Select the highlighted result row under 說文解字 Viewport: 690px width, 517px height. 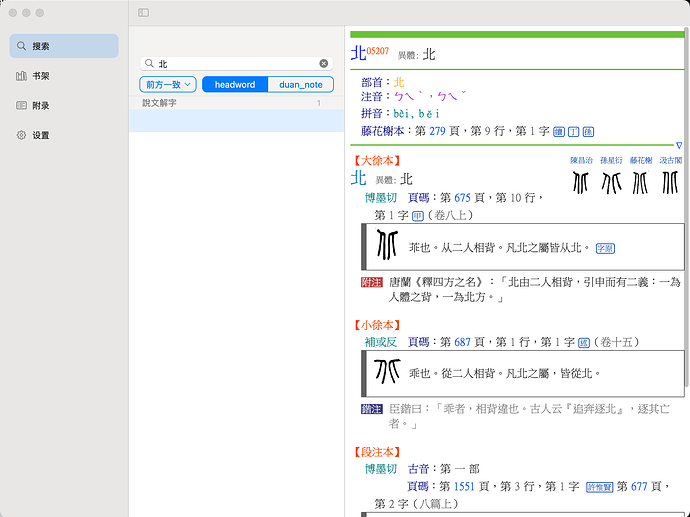(x=236, y=121)
